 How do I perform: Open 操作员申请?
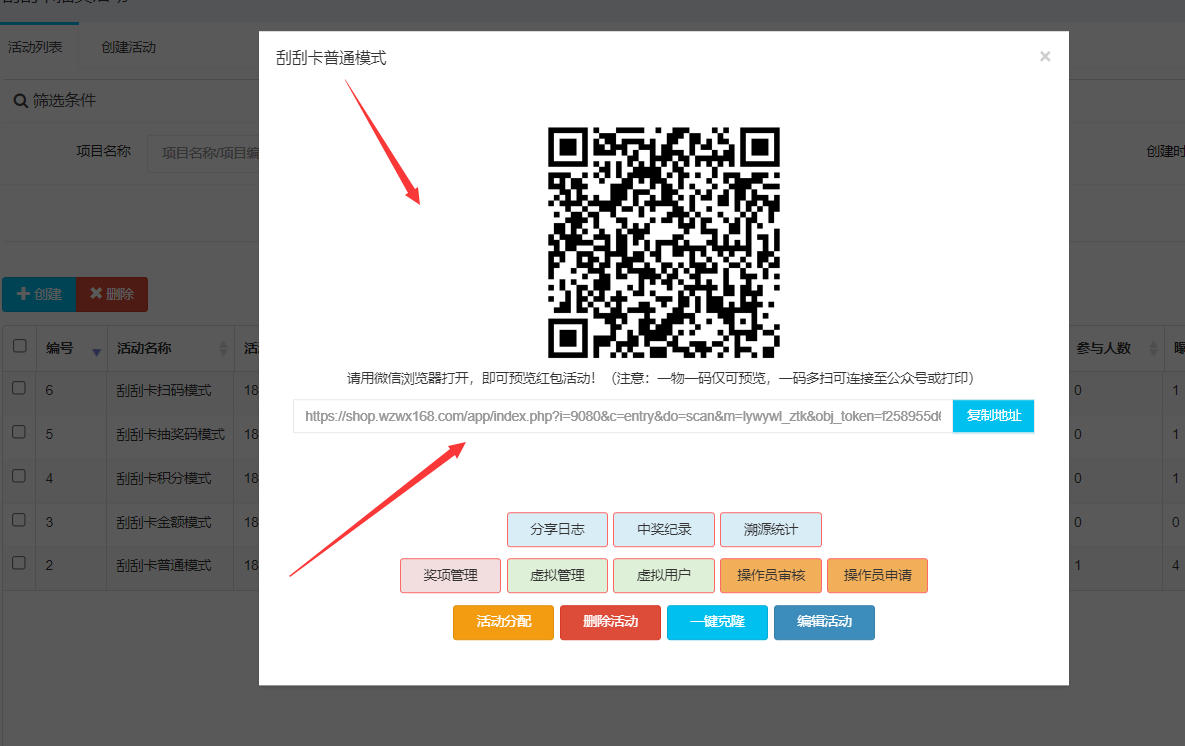(877, 576)
